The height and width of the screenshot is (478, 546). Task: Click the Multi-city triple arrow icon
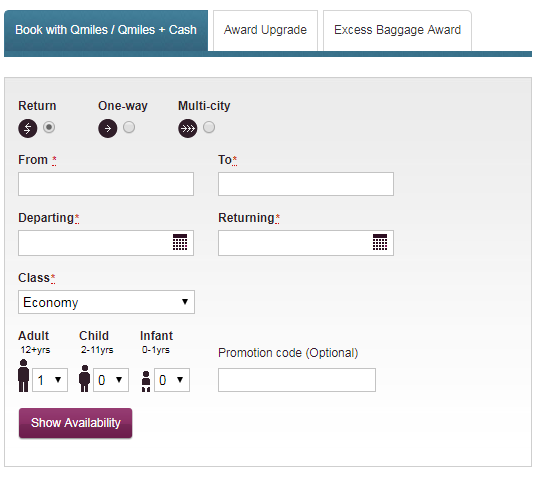point(188,128)
